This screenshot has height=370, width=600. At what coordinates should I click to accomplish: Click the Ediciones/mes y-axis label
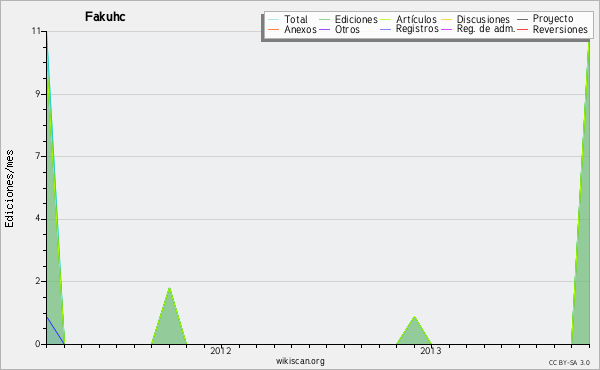point(9,189)
